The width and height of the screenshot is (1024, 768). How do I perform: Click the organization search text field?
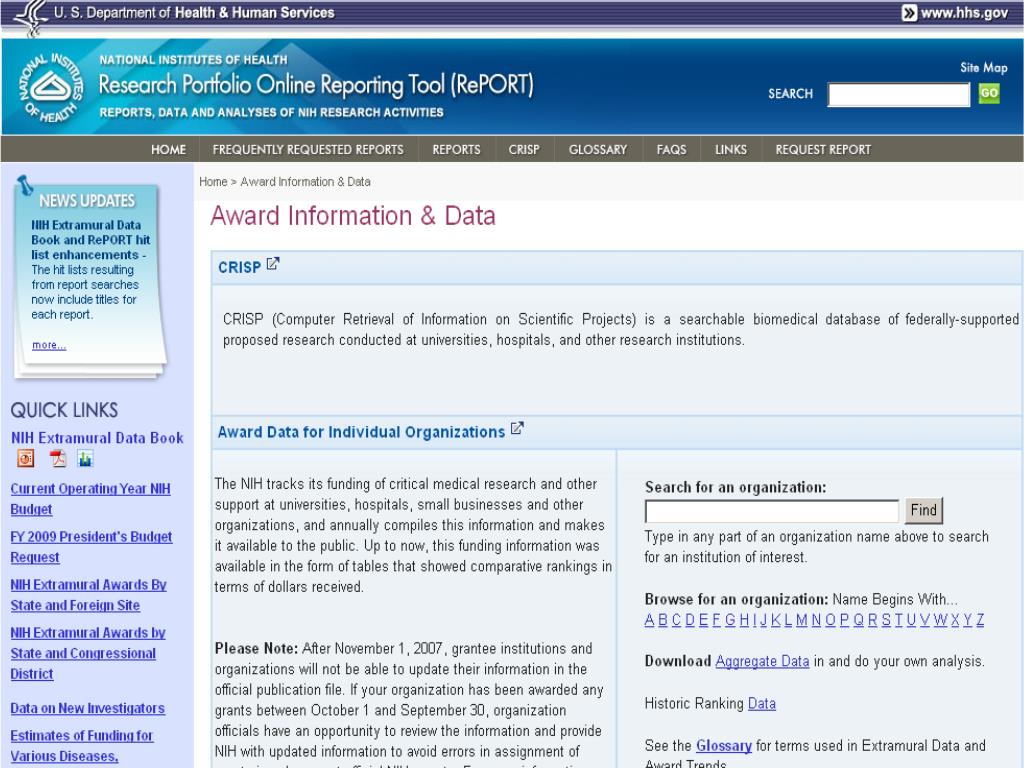click(772, 511)
